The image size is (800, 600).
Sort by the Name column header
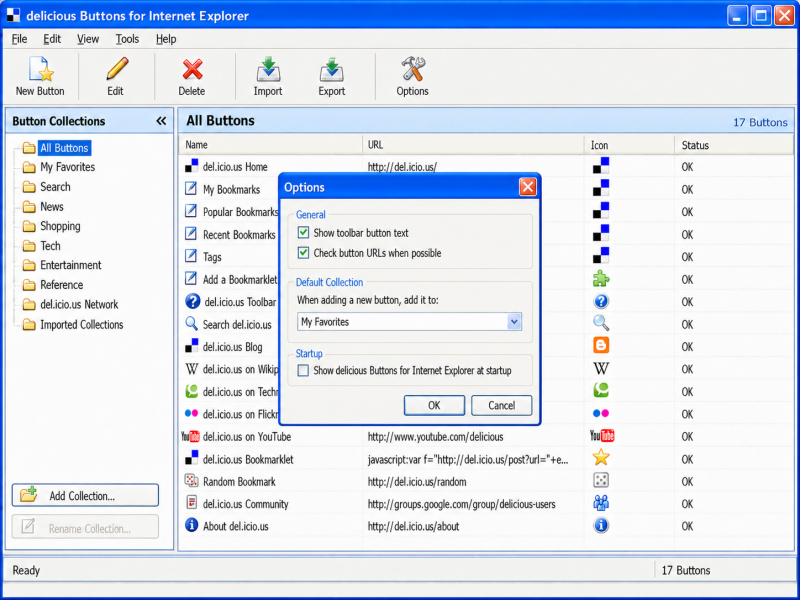270,145
